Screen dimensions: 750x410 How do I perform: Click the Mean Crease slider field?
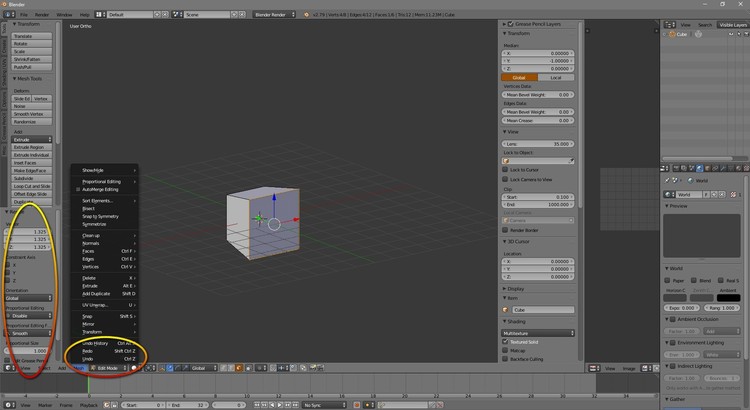point(538,121)
